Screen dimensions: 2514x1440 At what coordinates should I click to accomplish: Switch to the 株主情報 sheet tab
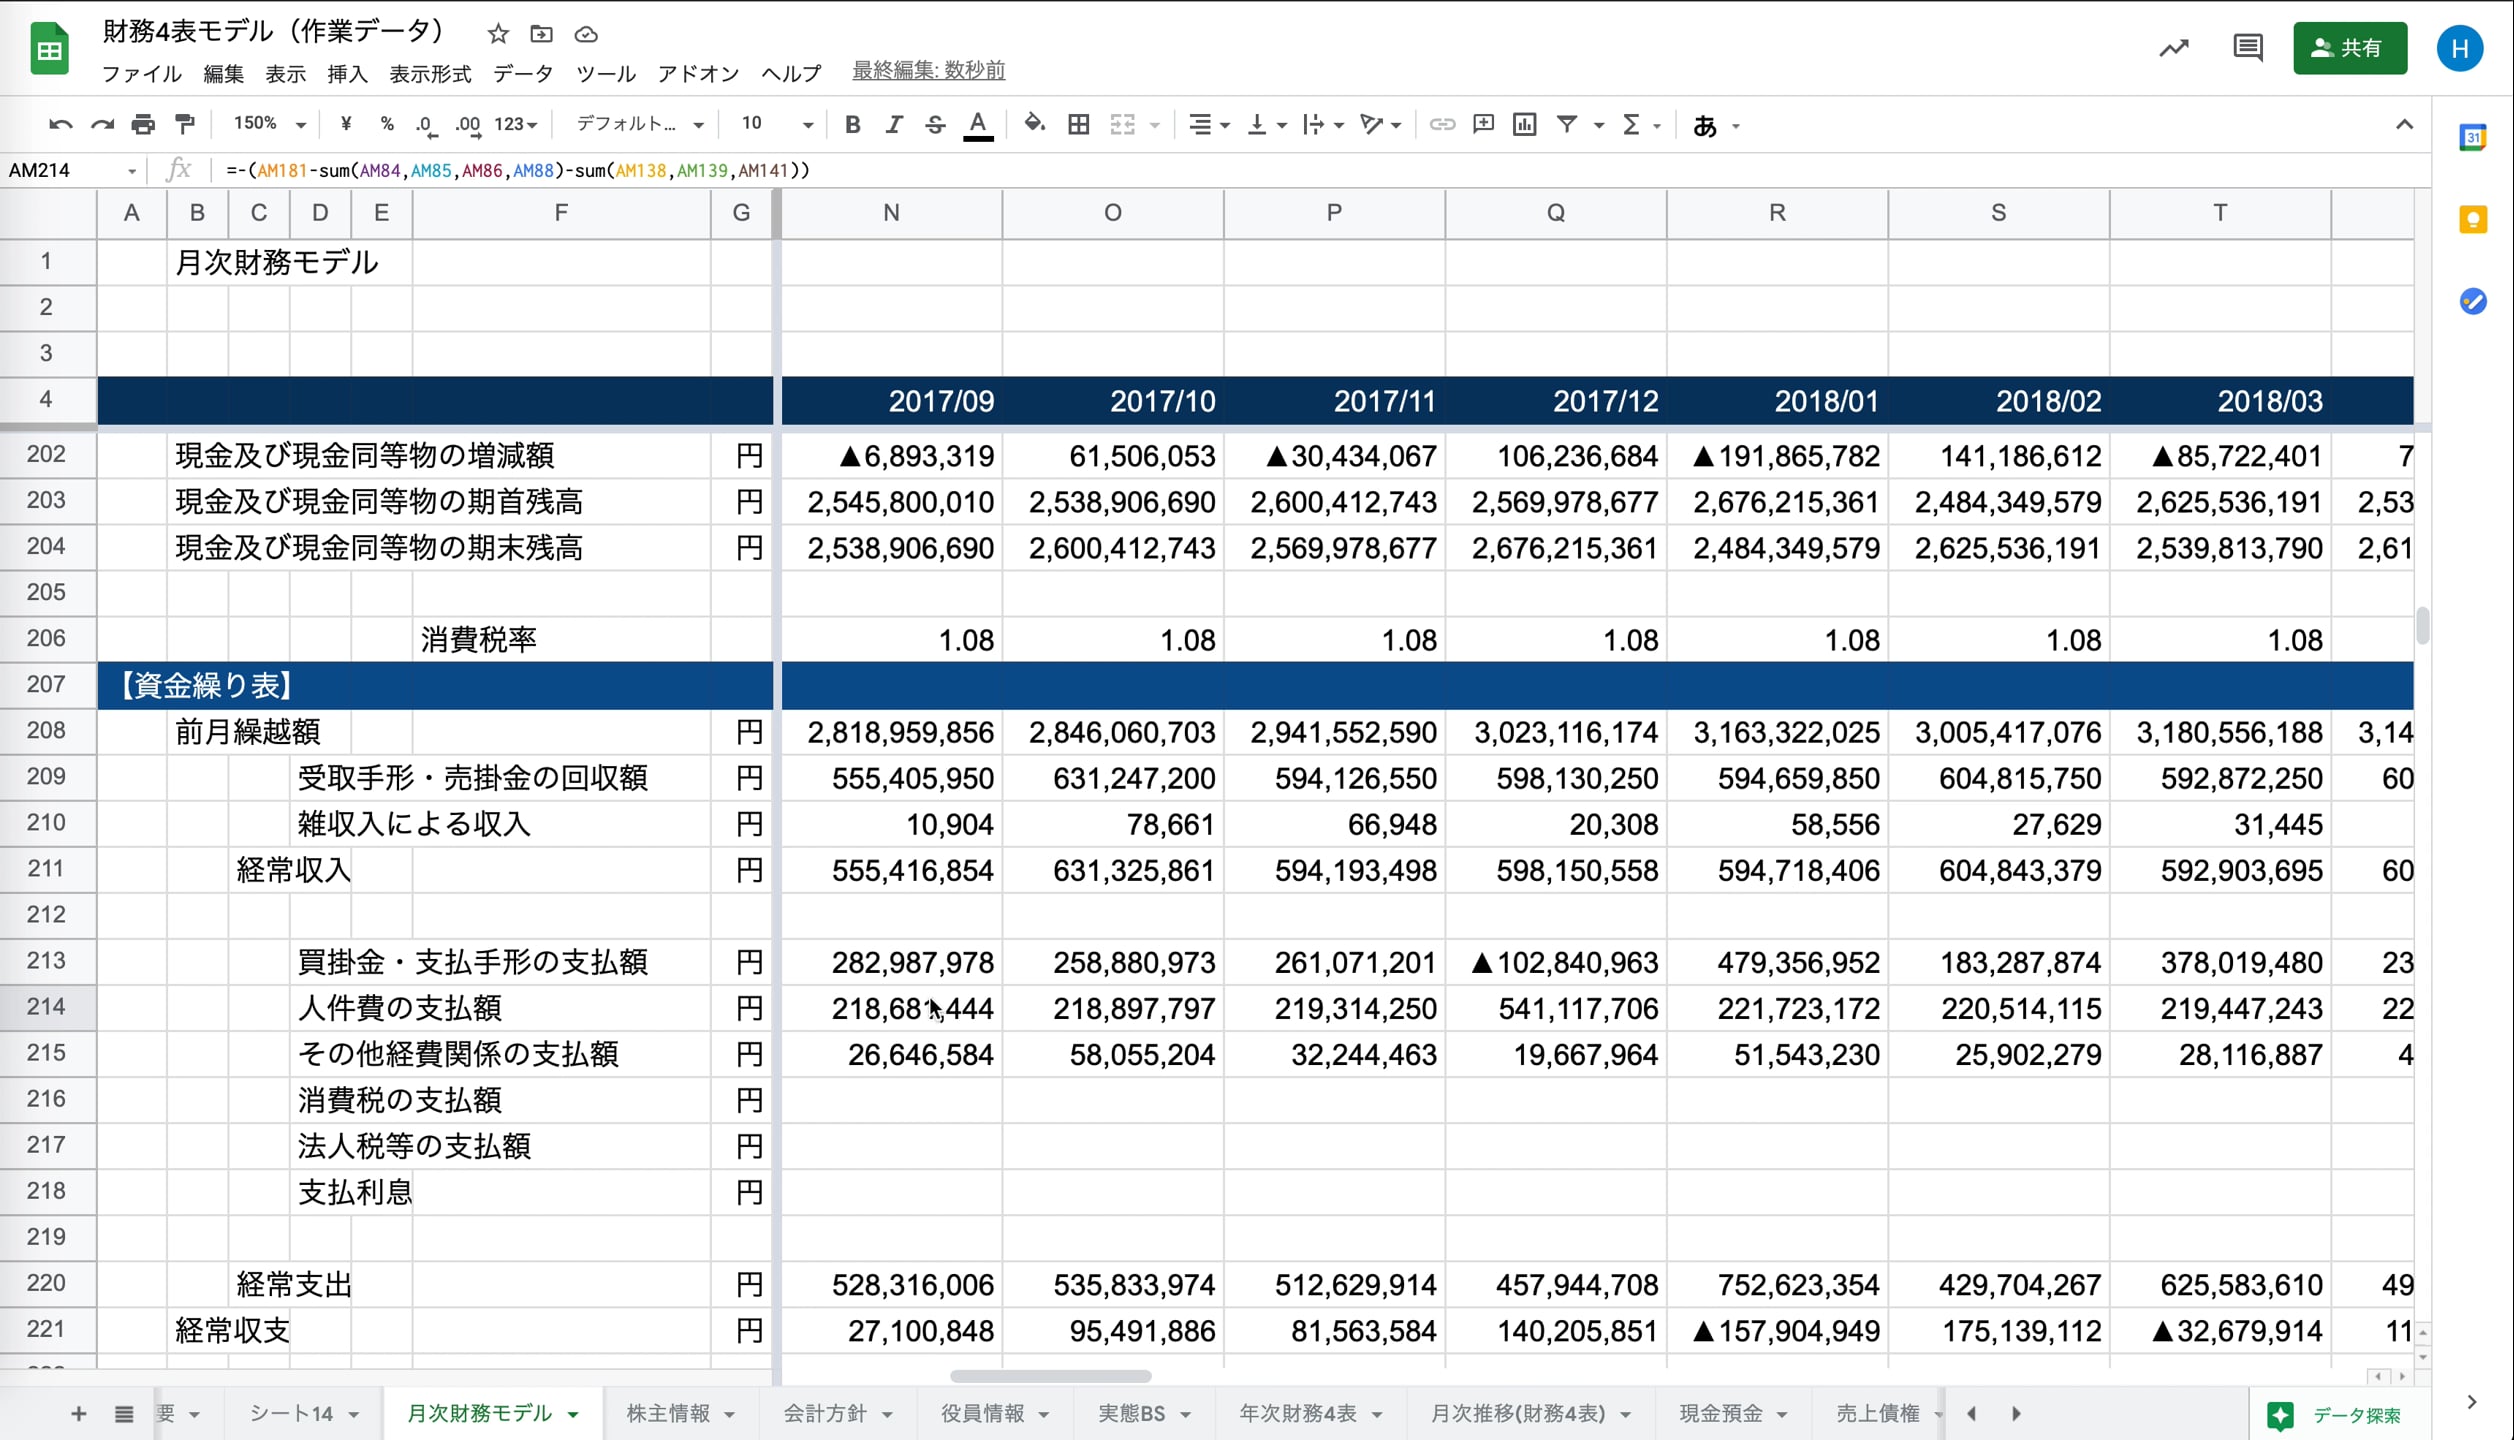tap(668, 1413)
